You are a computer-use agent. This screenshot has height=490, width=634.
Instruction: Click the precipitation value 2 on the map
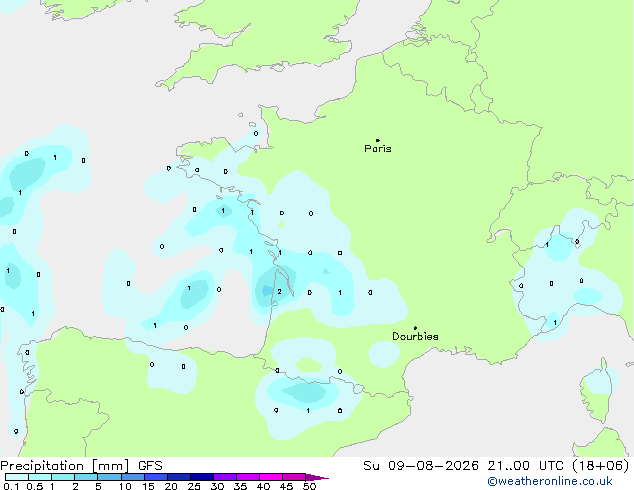[279, 291]
